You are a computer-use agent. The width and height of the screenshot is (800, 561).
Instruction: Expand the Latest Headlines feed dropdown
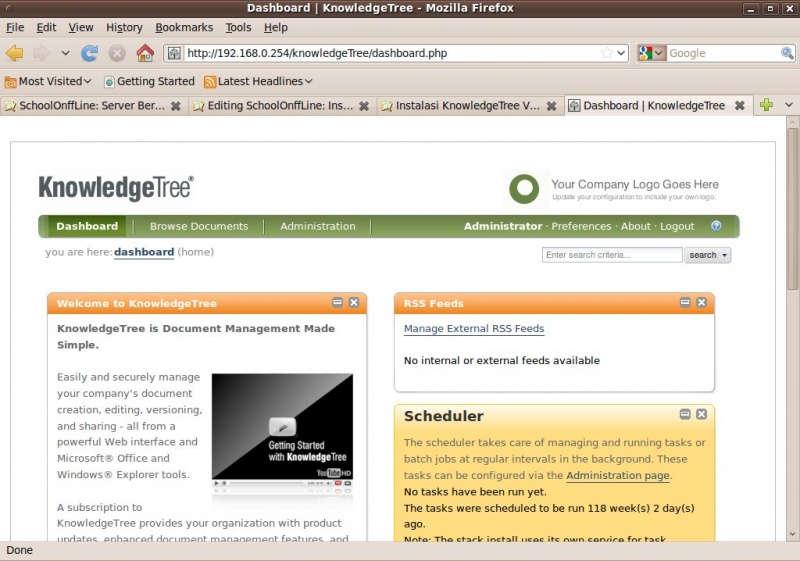tap(258, 81)
